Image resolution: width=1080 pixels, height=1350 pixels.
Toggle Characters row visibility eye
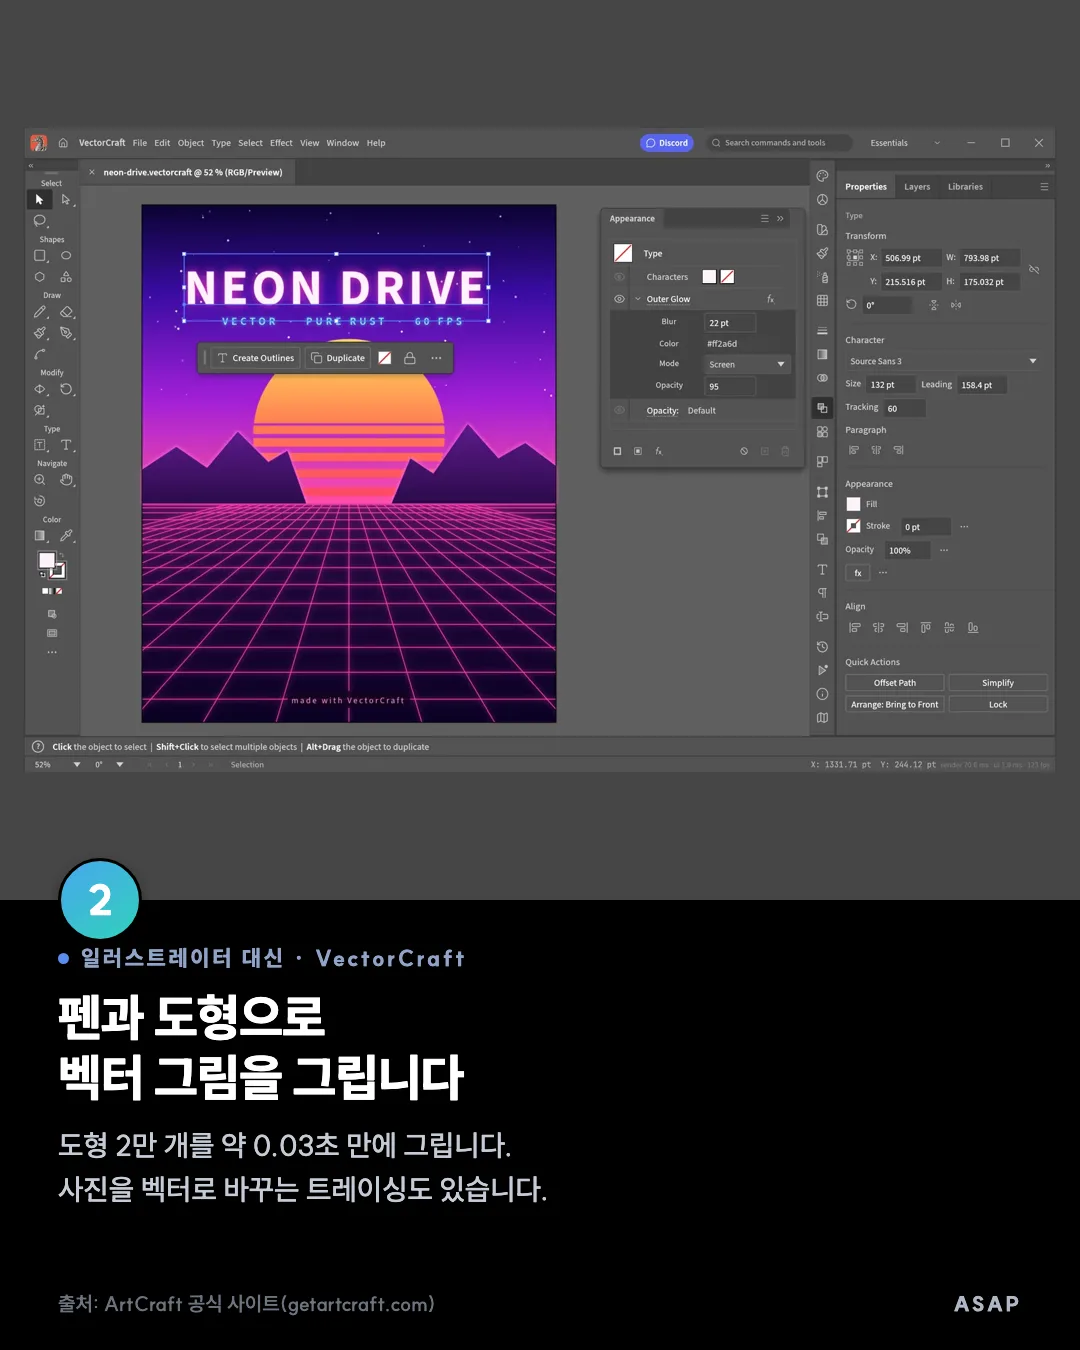coord(619,277)
